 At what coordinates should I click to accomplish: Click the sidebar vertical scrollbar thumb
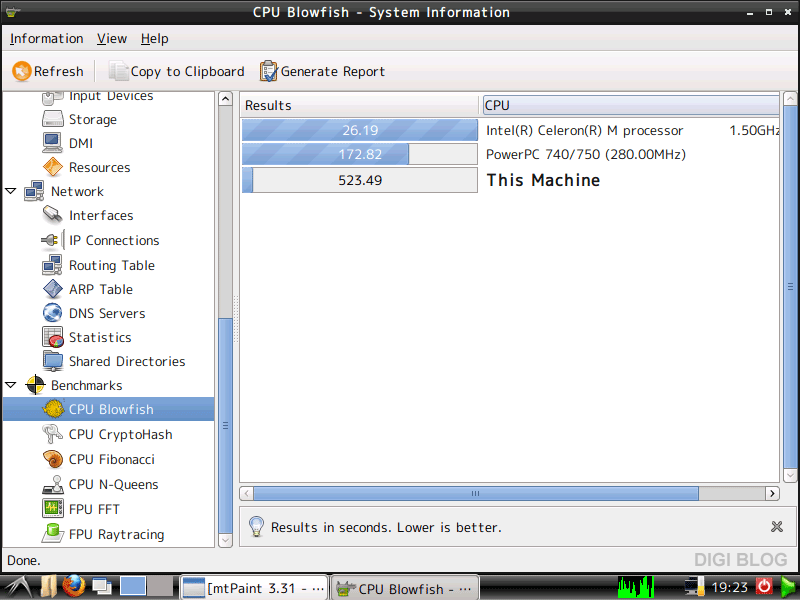coord(226,426)
